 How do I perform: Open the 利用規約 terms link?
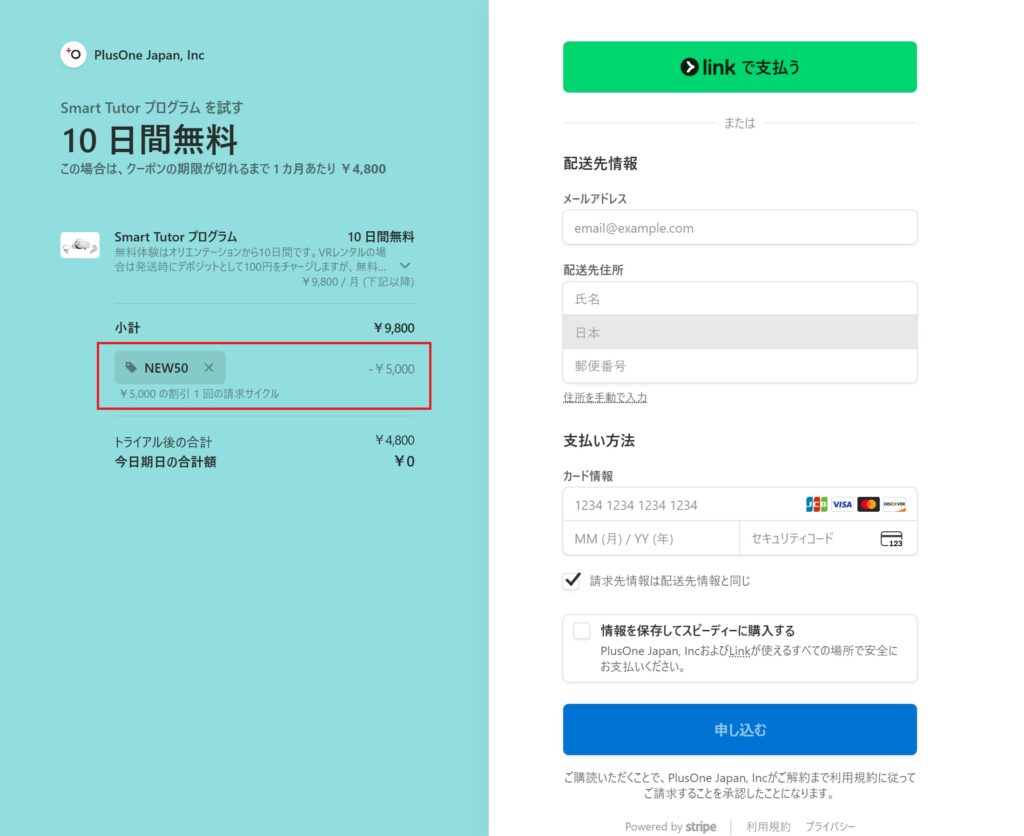coord(768,827)
